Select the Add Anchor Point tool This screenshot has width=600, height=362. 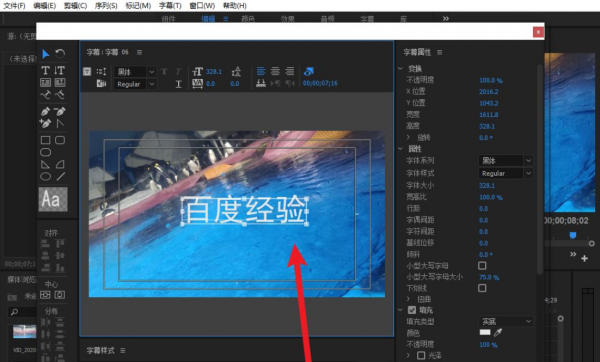[45, 123]
